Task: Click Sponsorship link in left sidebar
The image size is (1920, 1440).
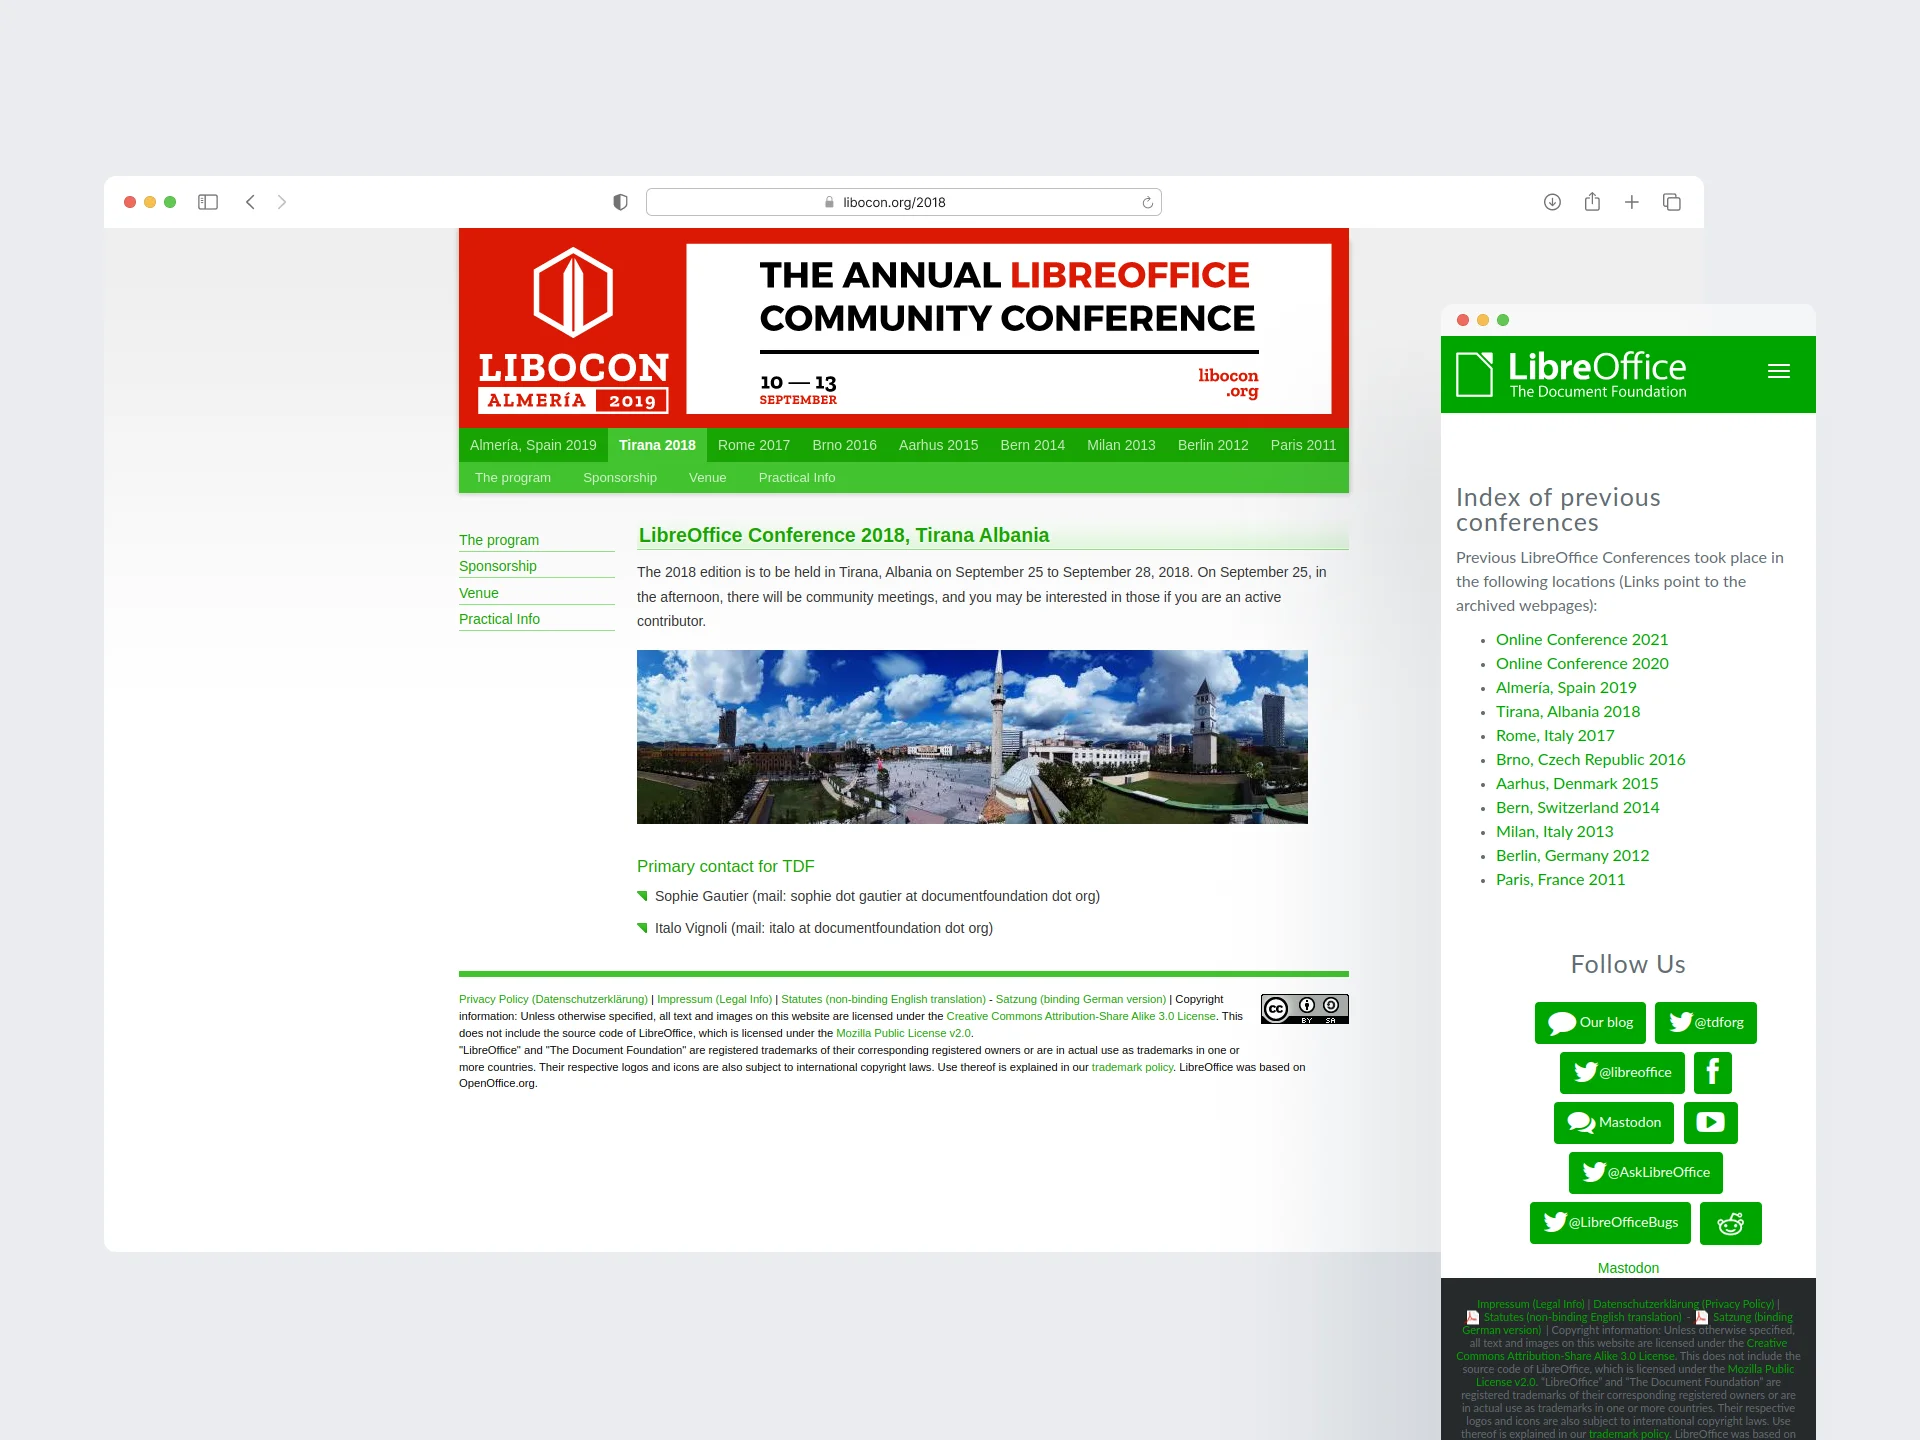Action: pyautogui.click(x=498, y=566)
